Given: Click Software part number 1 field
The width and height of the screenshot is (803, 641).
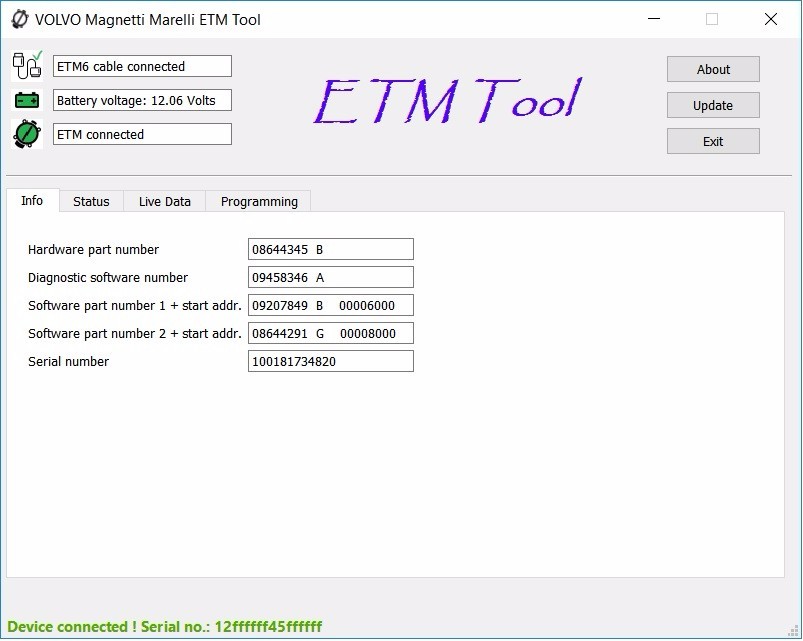Looking at the screenshot, I should point(330,305).
